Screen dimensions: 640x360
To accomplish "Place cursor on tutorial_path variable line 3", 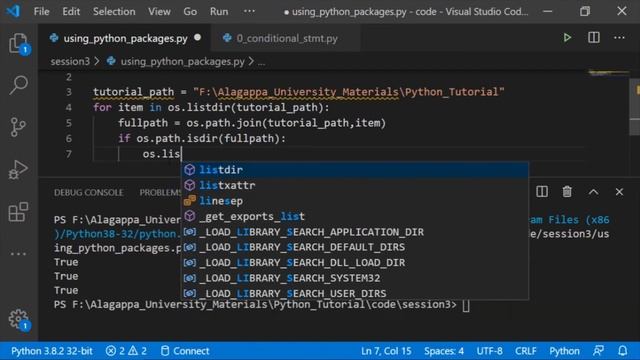I will pos(133,92).
